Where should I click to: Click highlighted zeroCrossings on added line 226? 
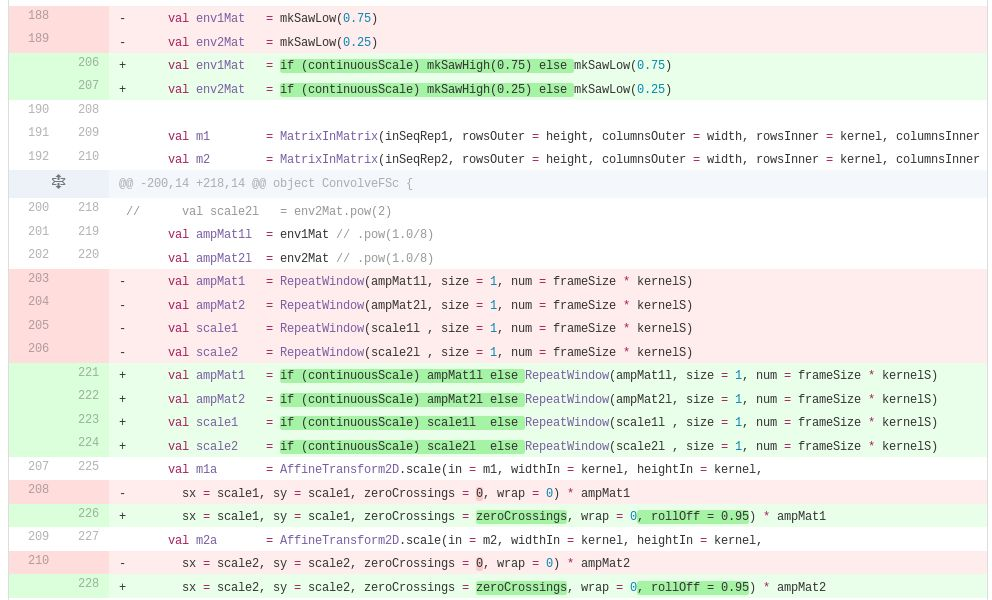[521, 517]
